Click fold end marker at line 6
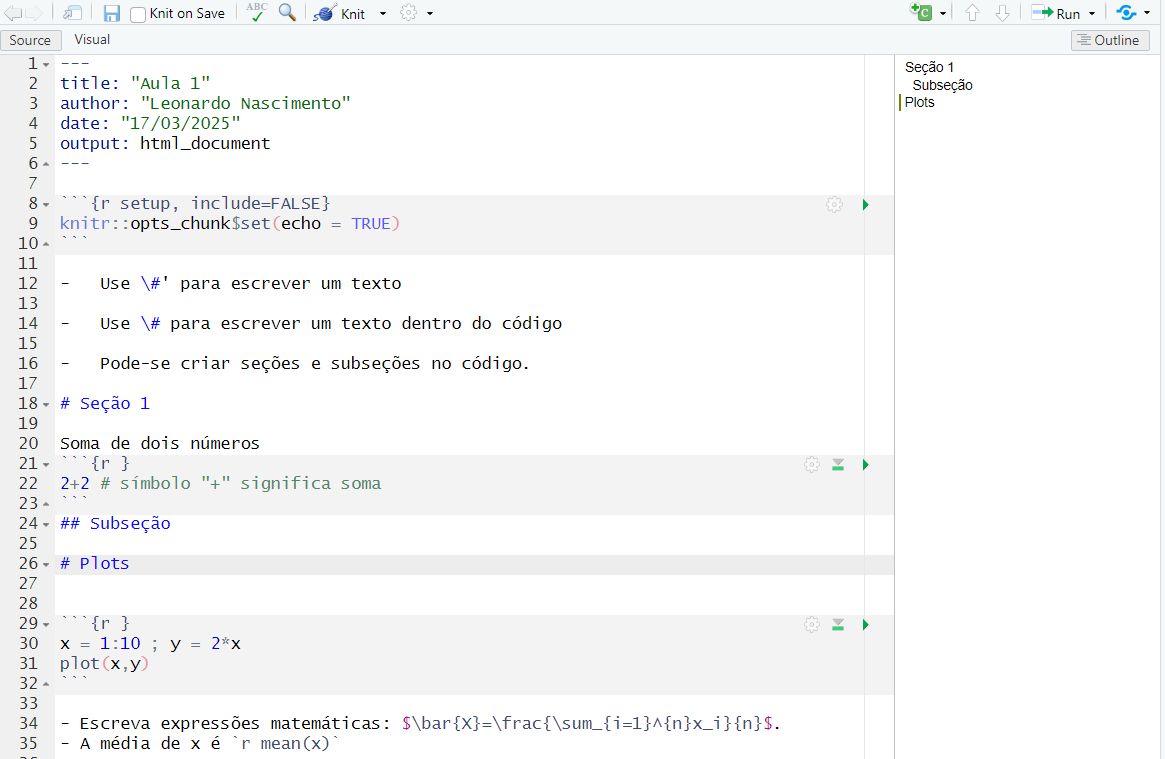This screenshot has width=1165, height=759. pyautogui.click(x=46, y=163)
